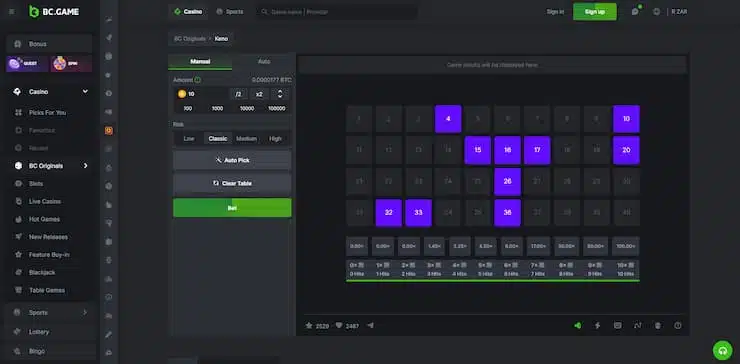This screenshot has height=364, width=740.
Task: Click the game search field
Action: pyautogui.click(x=337, y=12)
